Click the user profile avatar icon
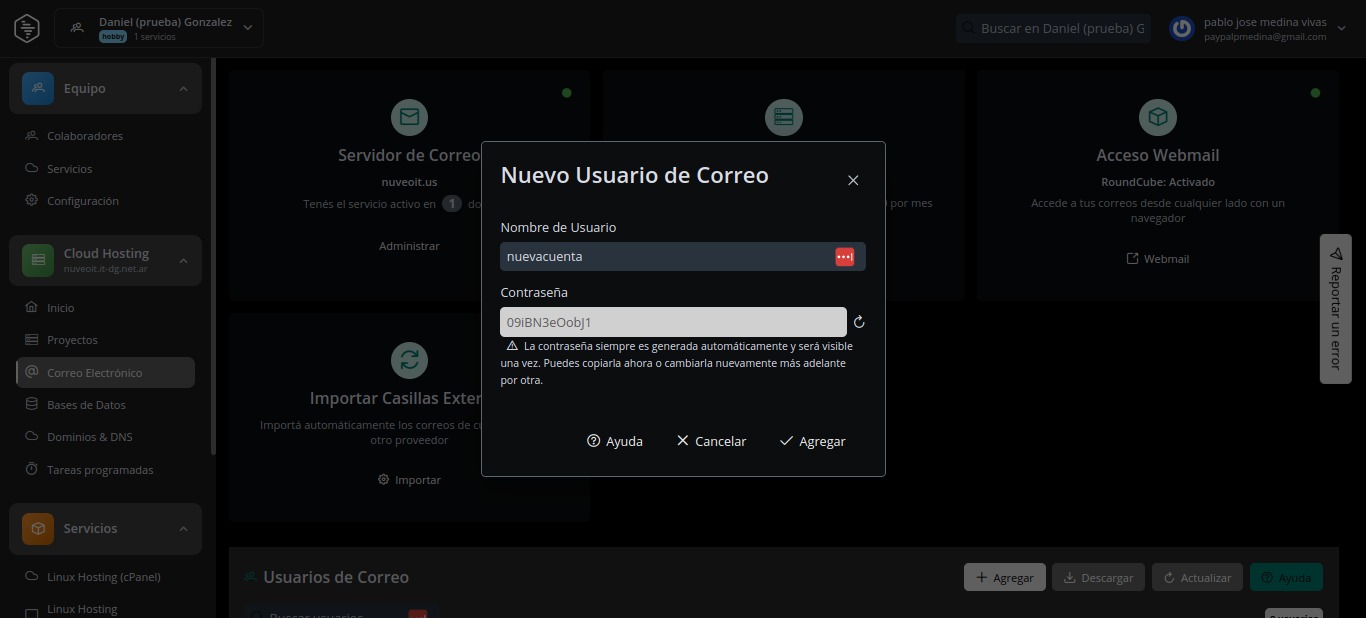 1182,29
